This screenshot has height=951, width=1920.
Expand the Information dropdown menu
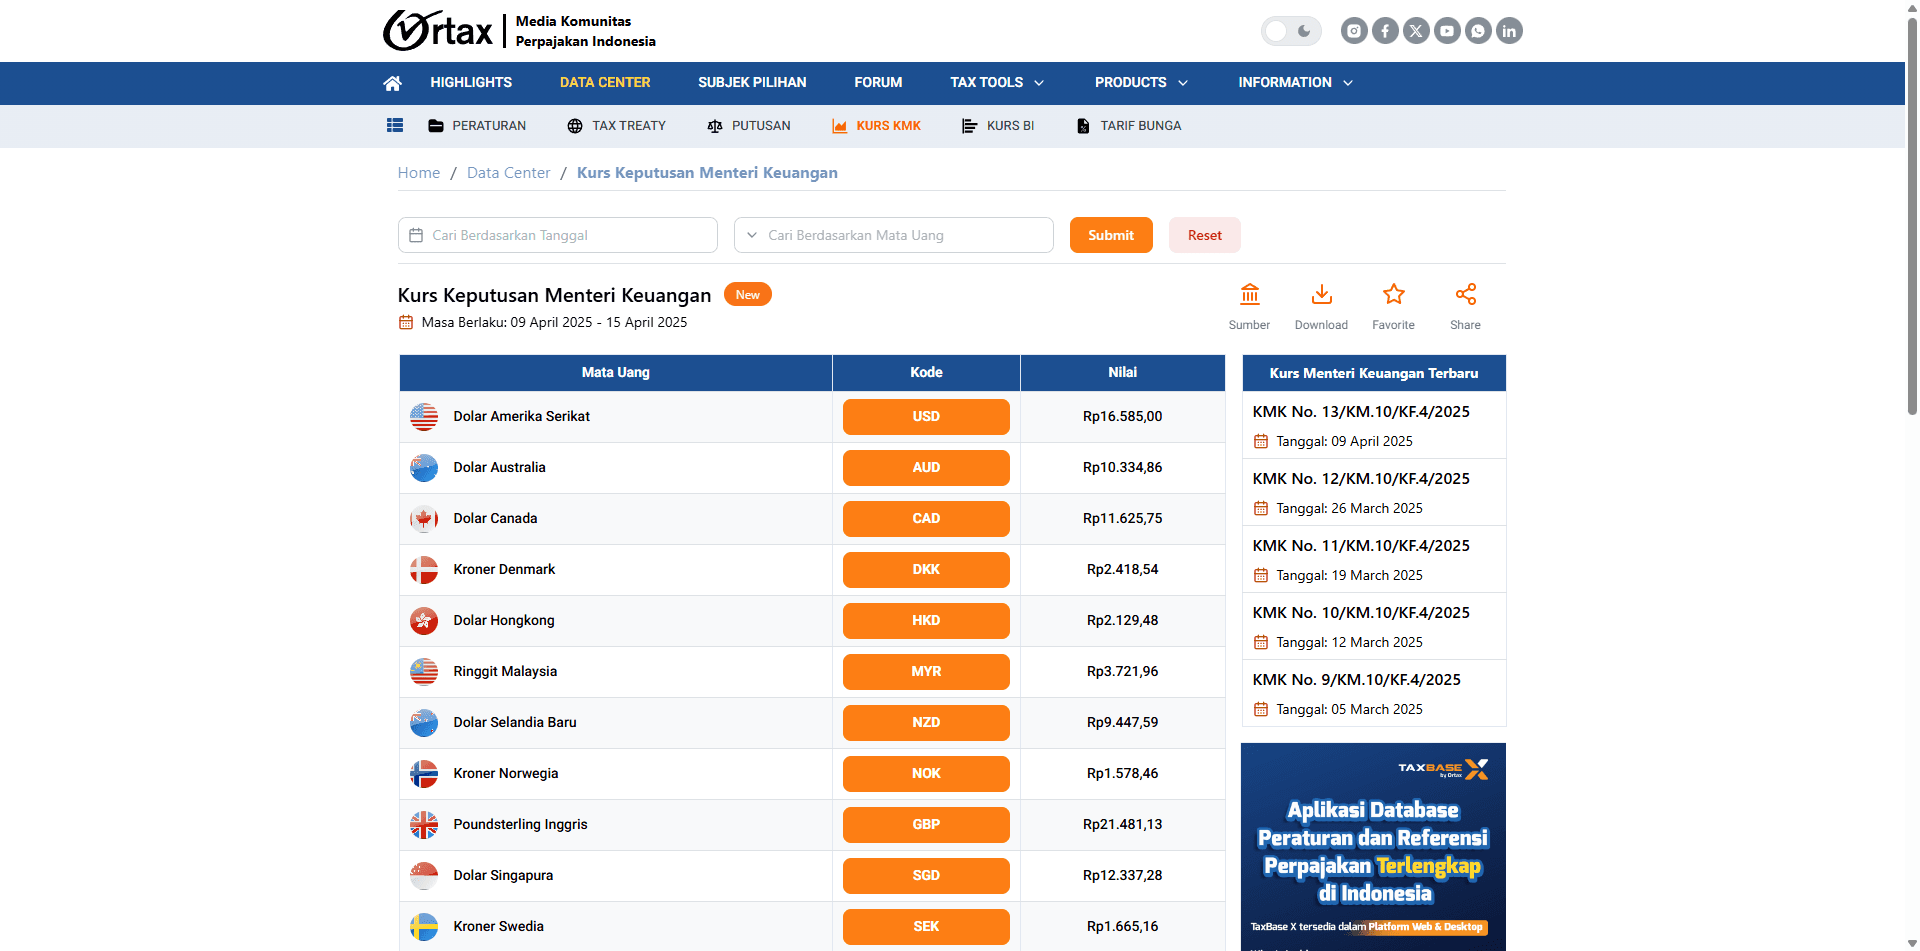(1295, 83)
